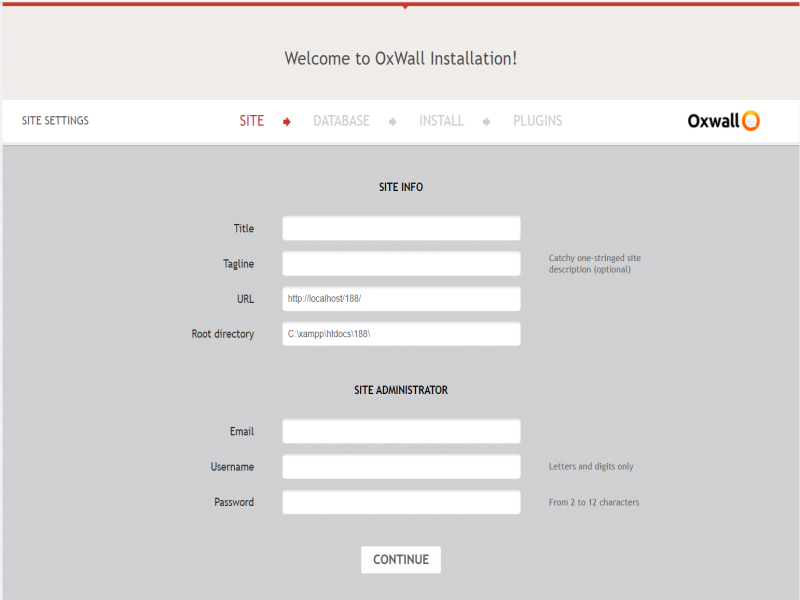Go to the DATABASE installation step
The image size is (800, 600).
pos(341,121)
